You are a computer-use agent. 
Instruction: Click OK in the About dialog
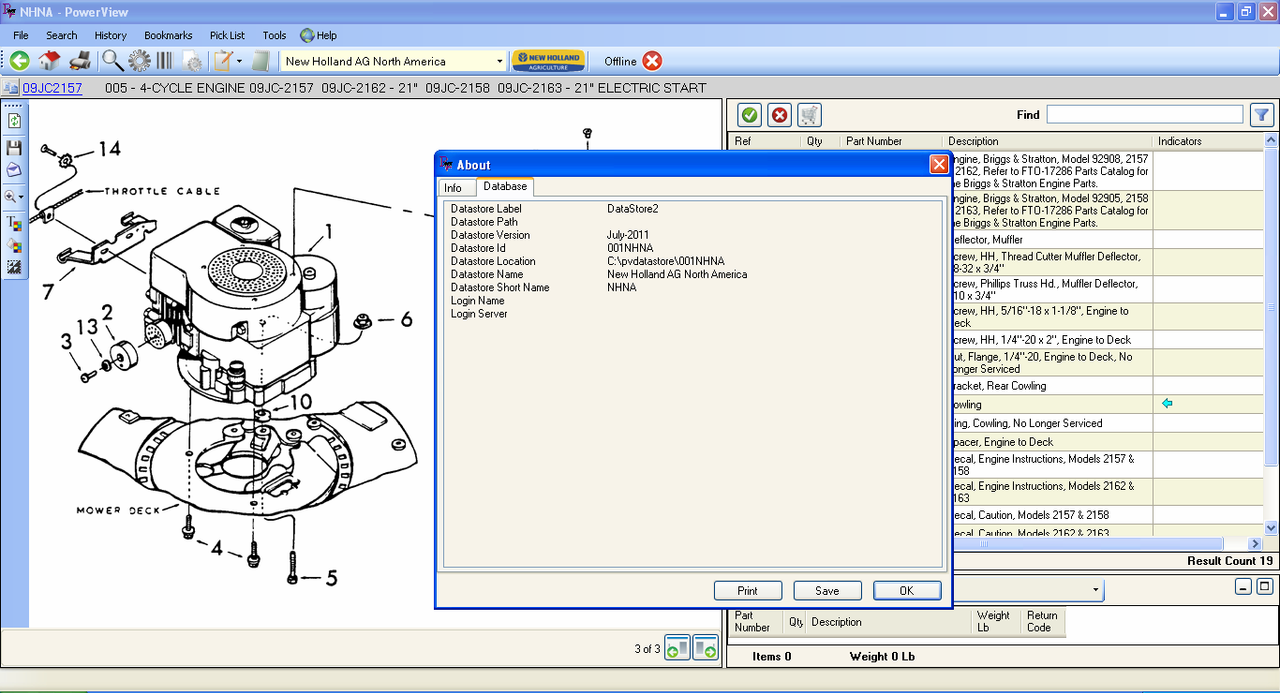click(907, 591)
